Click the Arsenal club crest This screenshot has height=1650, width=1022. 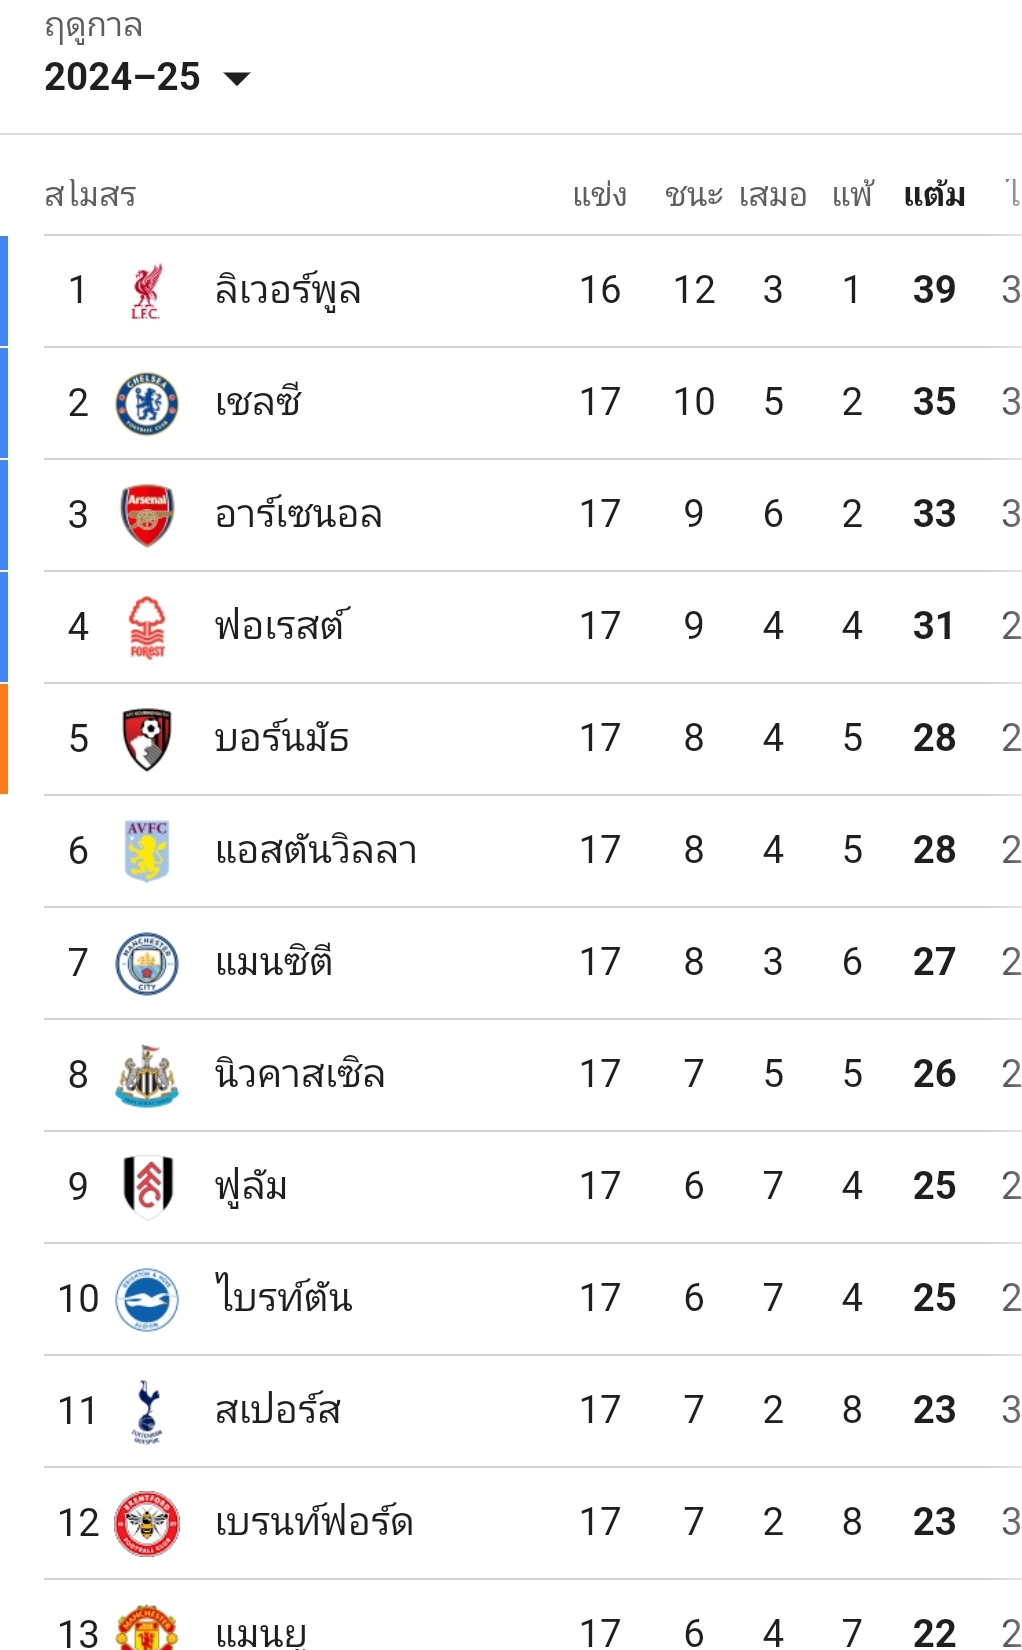click(147, 515)
